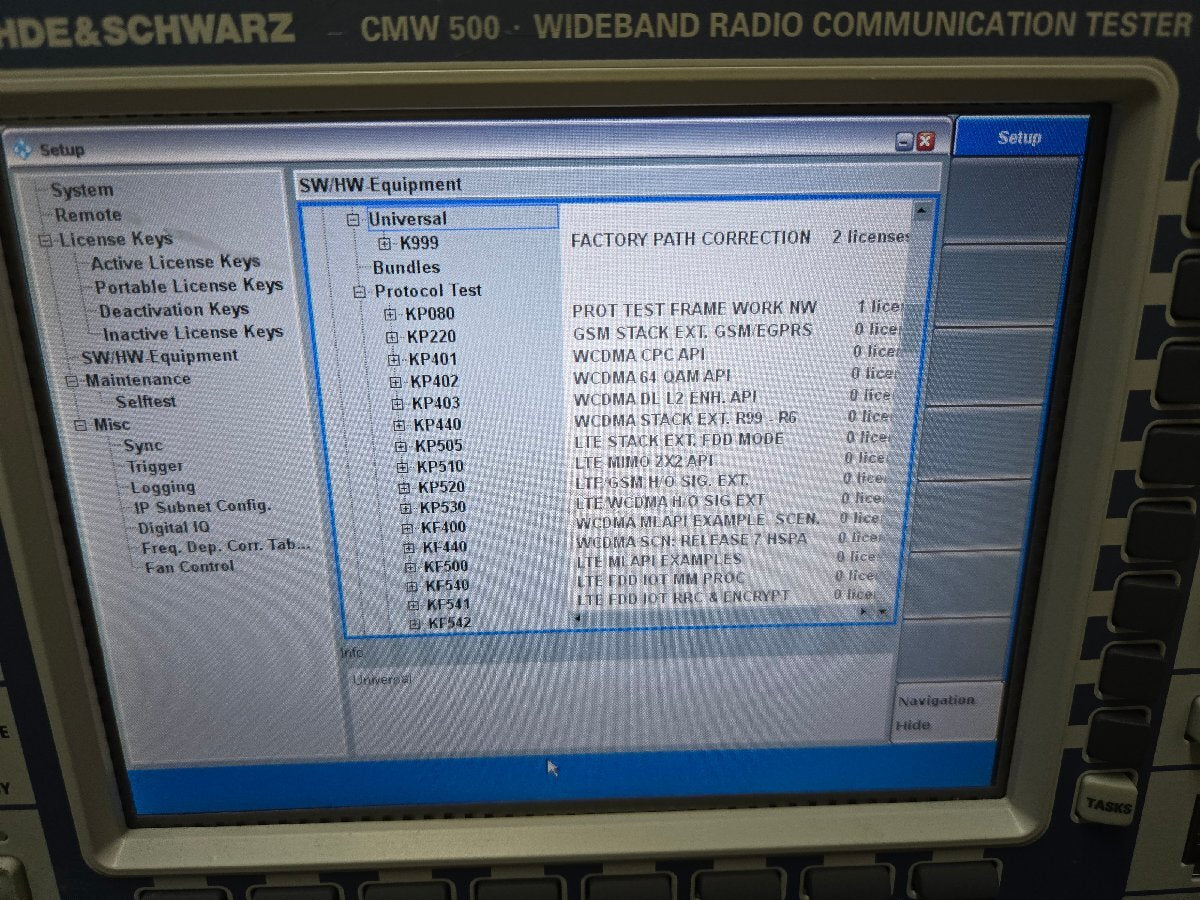Image resolution: width=1200 pixels, height=900 pixels.
Task: Collapse the Universal node
Action: (x=352, y=219)
